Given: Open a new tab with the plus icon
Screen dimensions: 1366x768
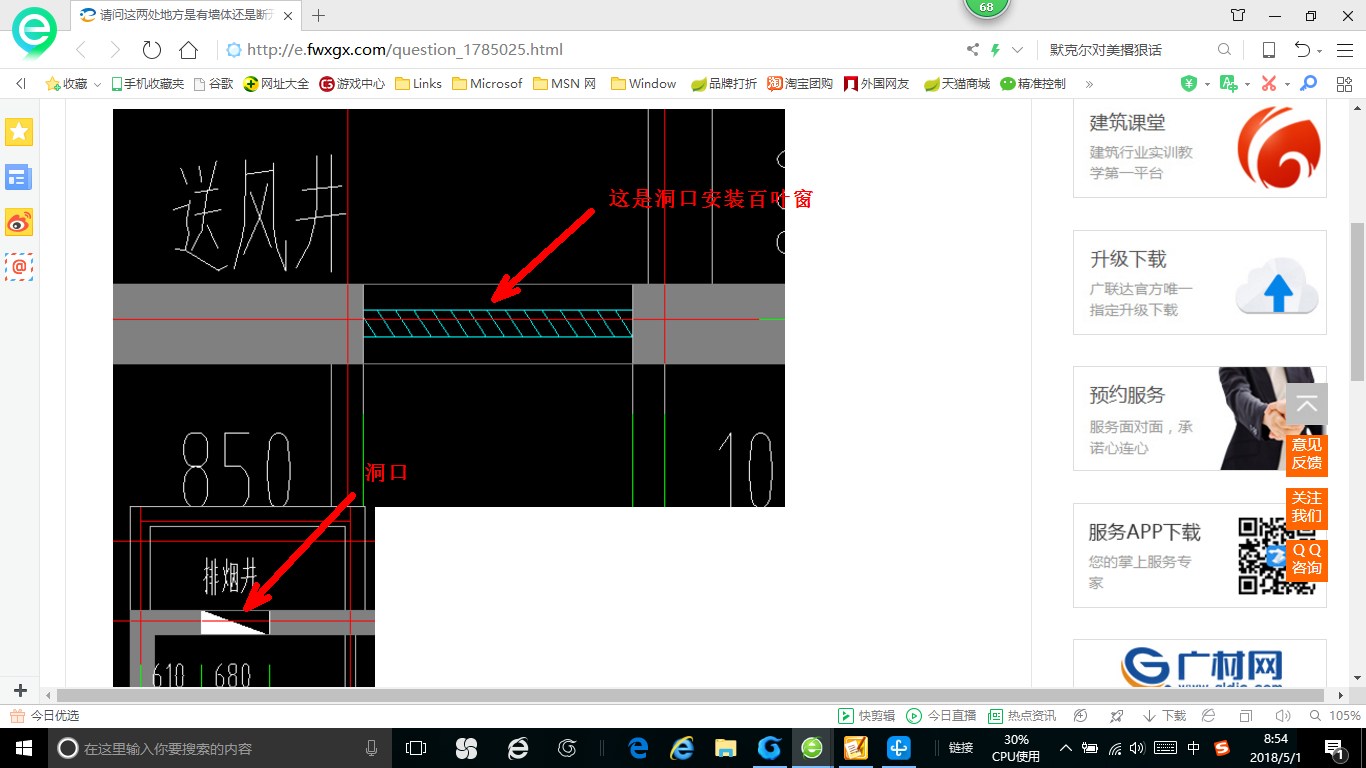Looking at the screenshot, I should coord(319,15).
